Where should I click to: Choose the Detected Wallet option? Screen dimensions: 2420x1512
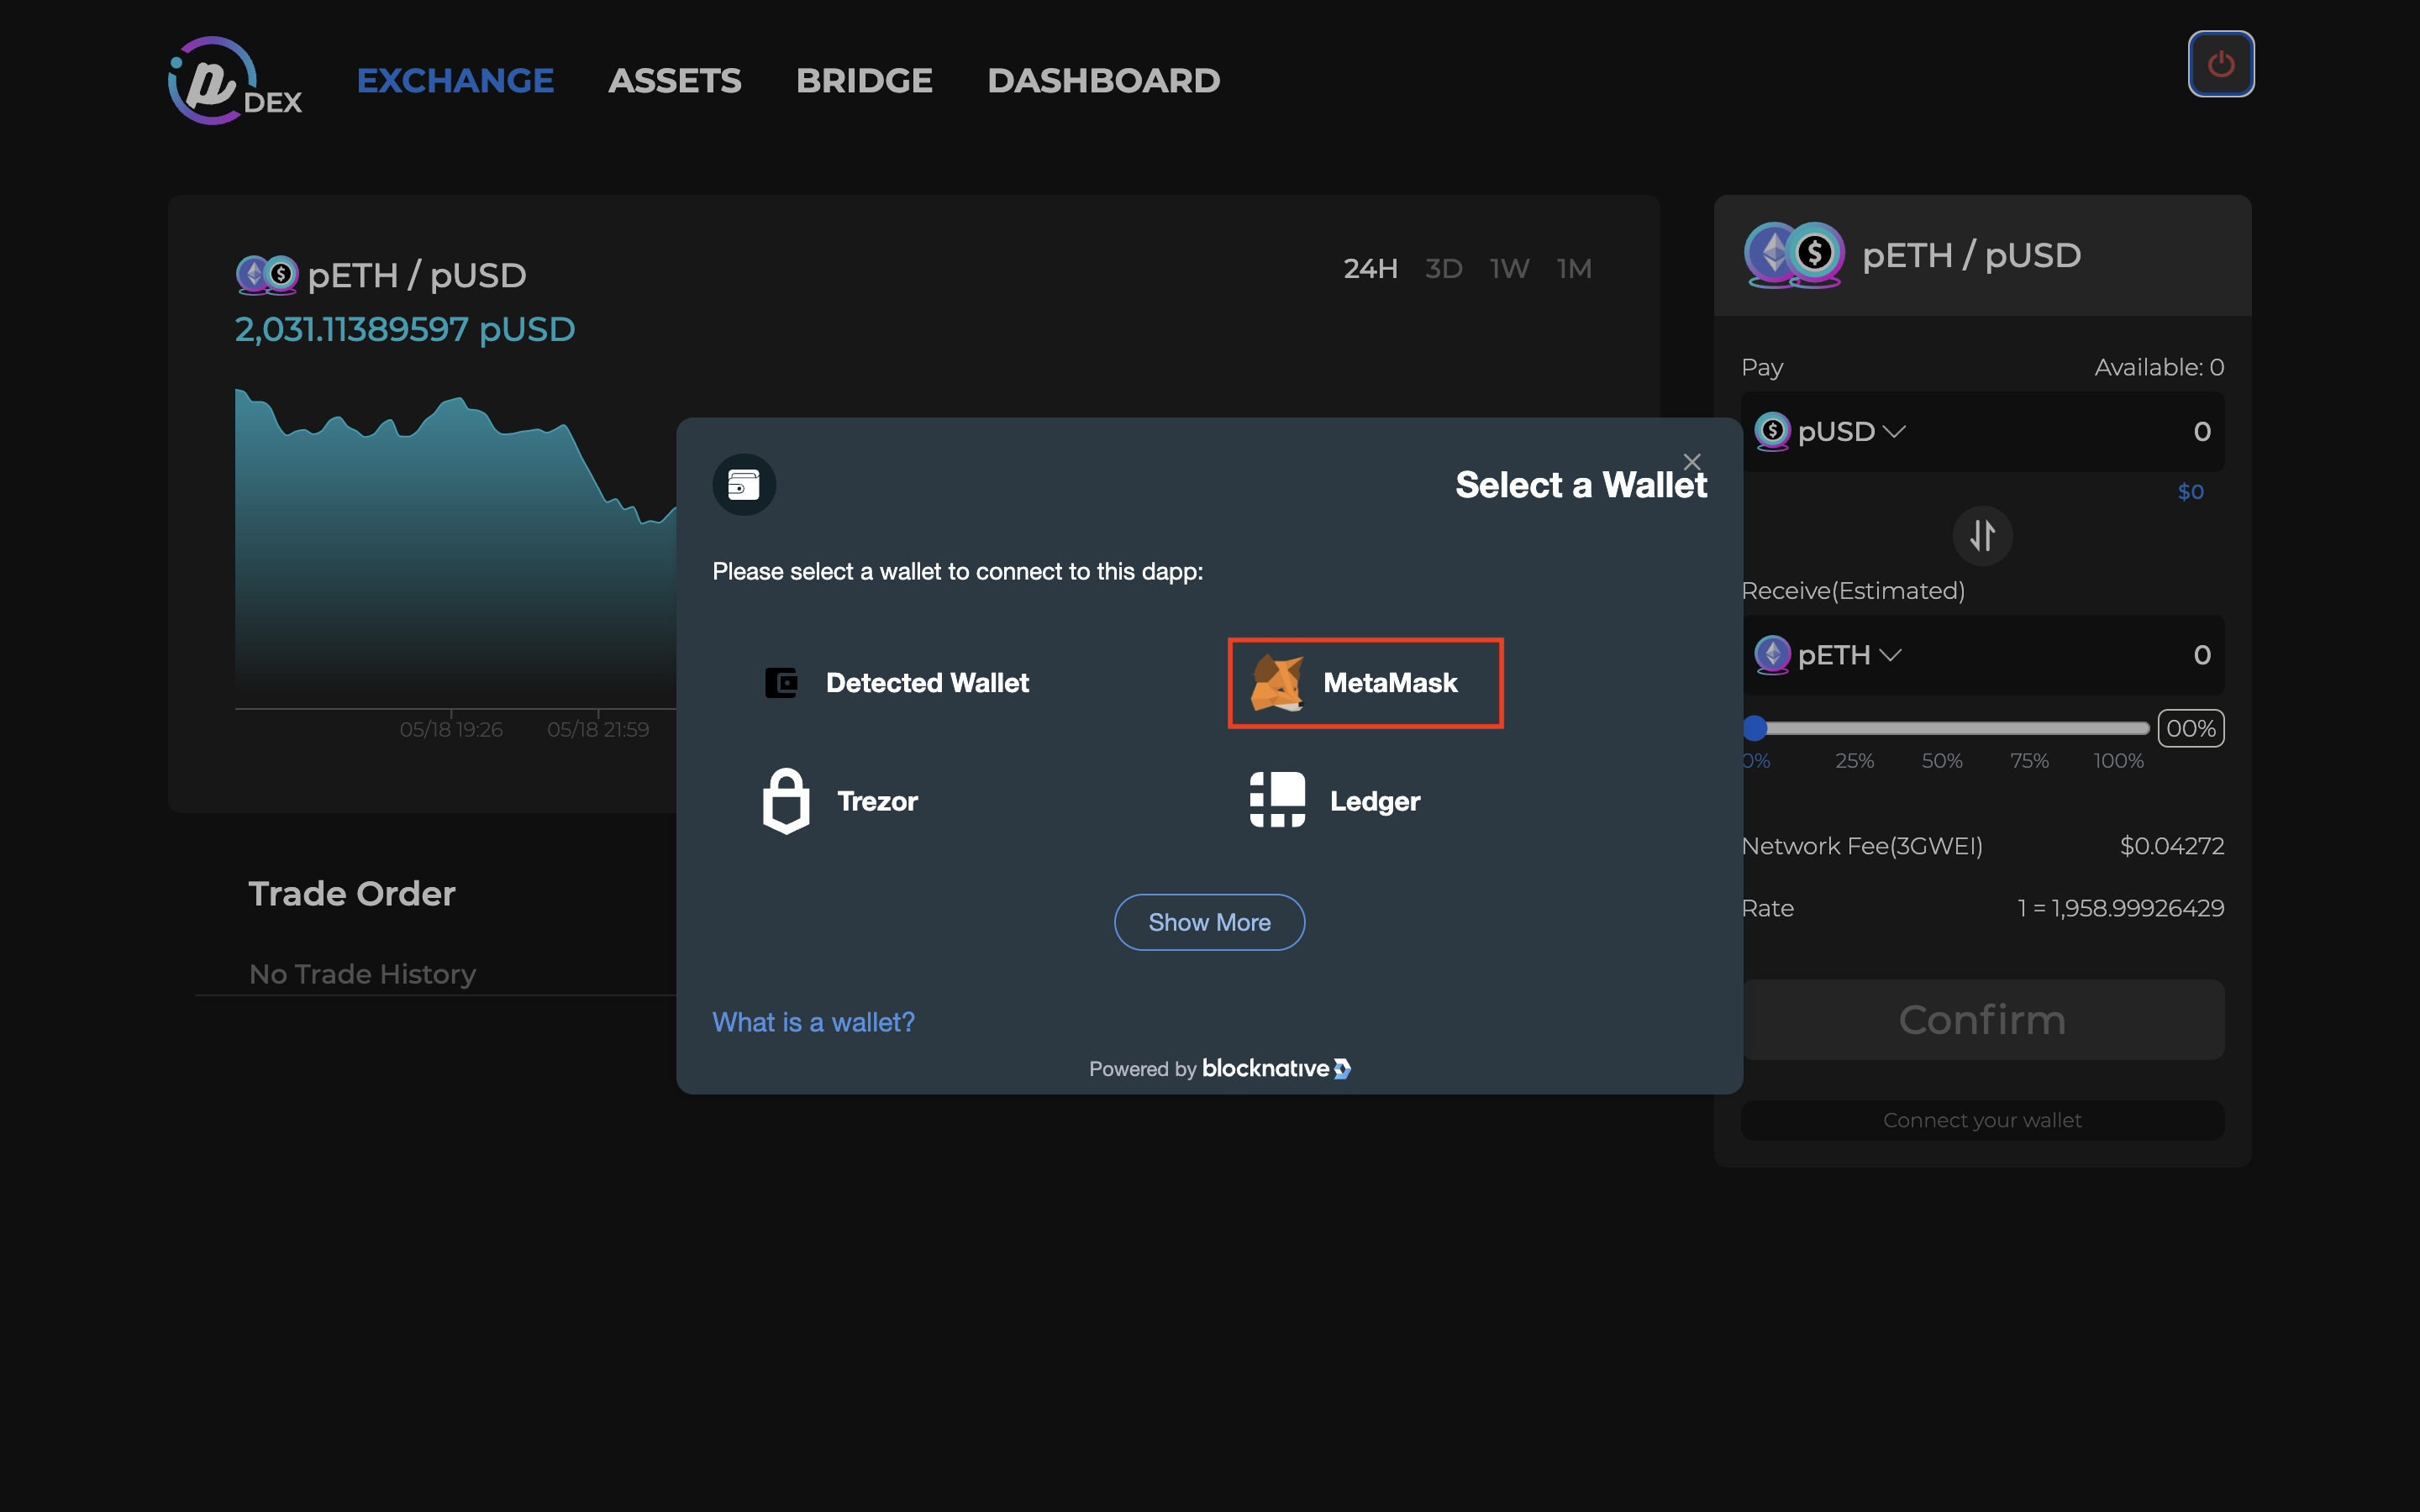897,683
